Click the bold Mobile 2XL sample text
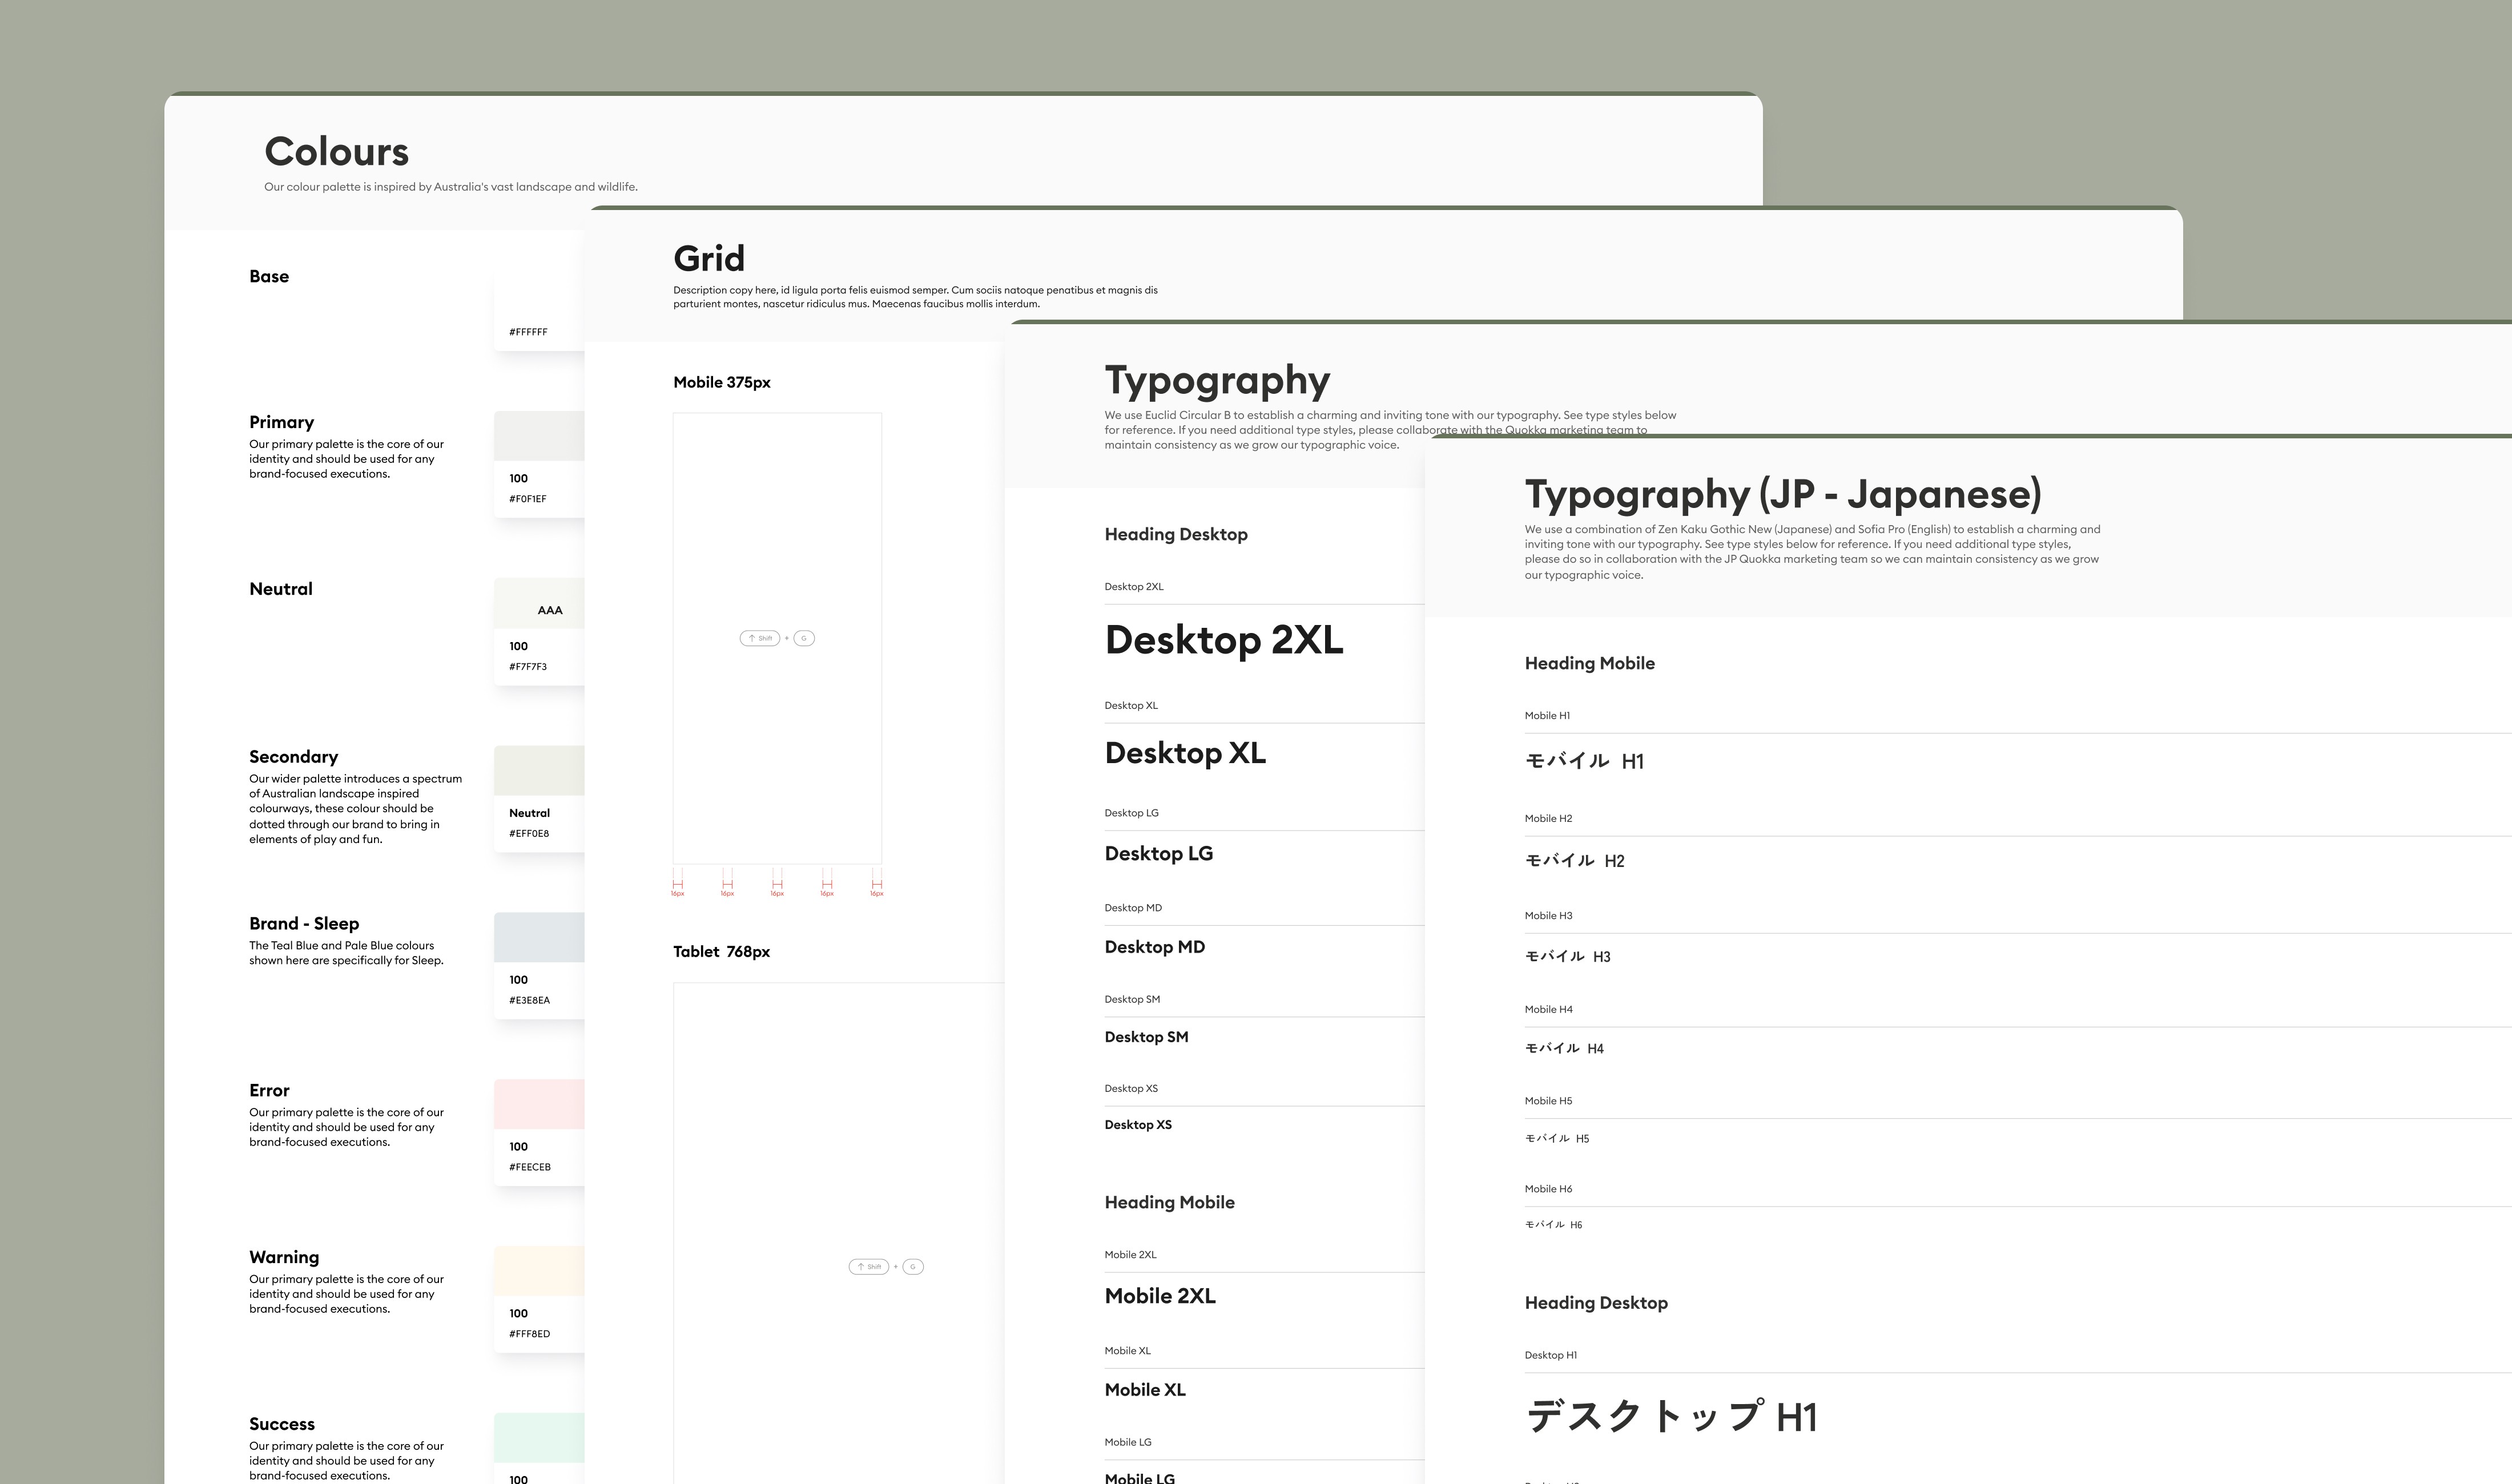 (x=1160, y=1296)
